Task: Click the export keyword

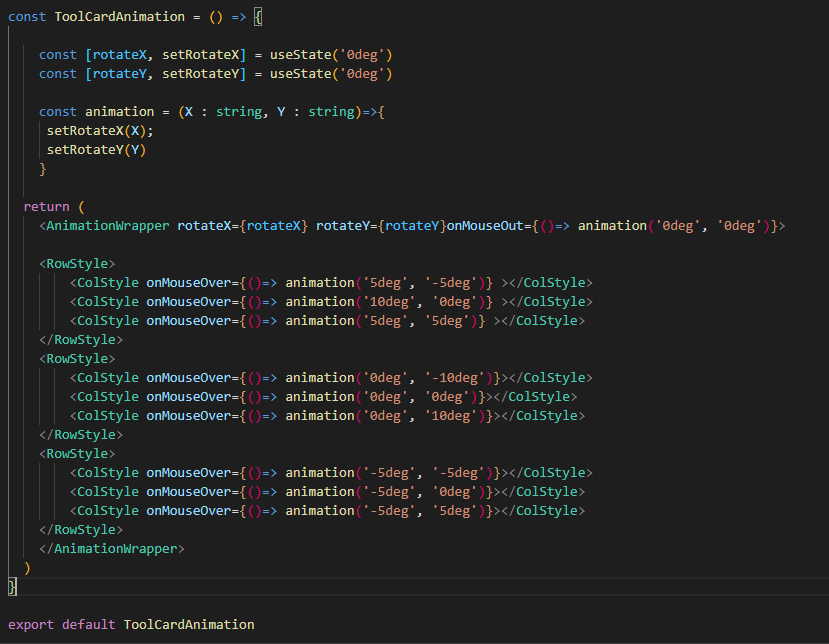Action: point(31,625)
